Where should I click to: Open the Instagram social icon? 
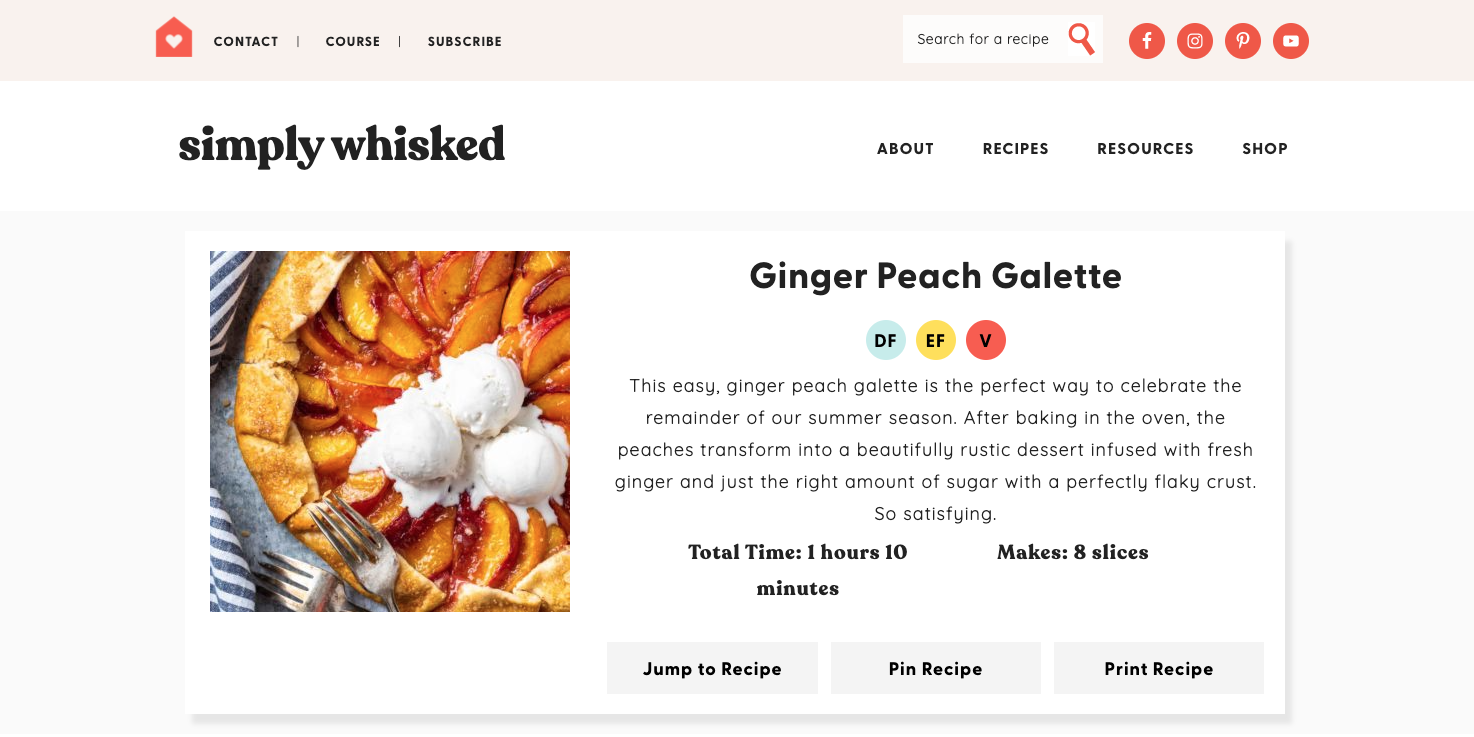point(1195,41)
